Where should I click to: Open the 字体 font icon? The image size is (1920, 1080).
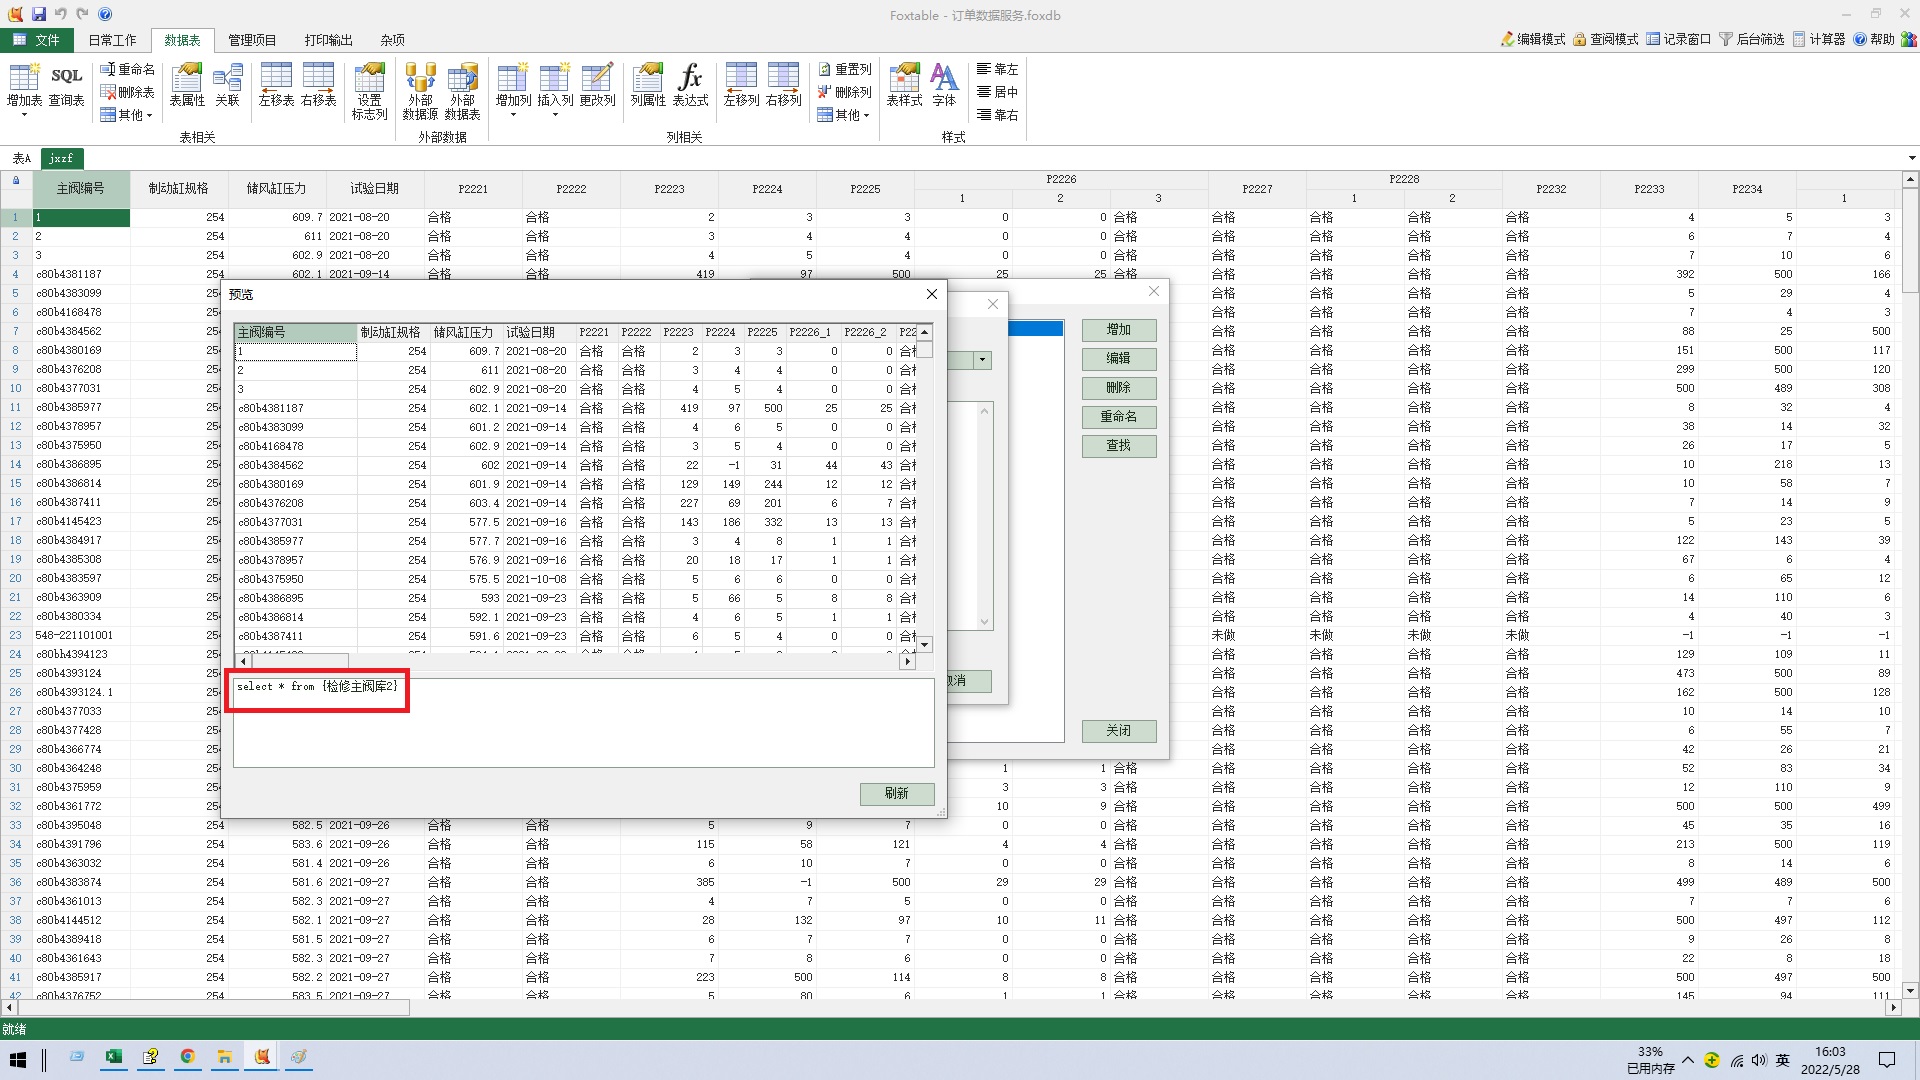pos(944,84)
